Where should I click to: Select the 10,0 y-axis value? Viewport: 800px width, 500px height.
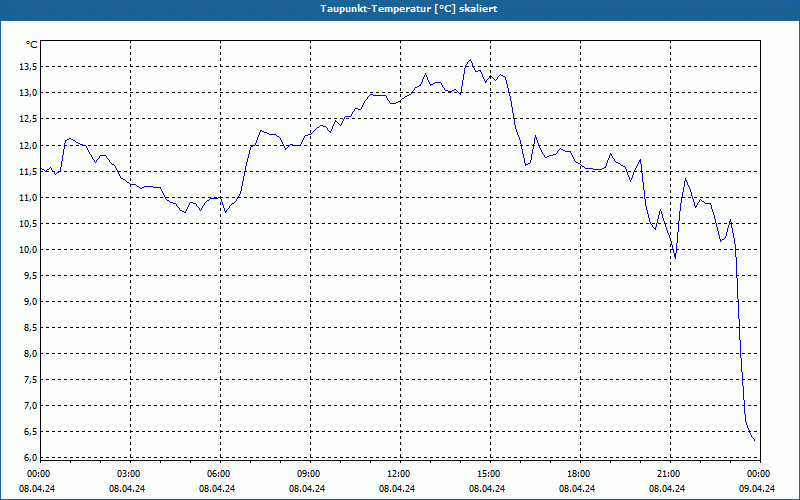(x=29, y=249)
